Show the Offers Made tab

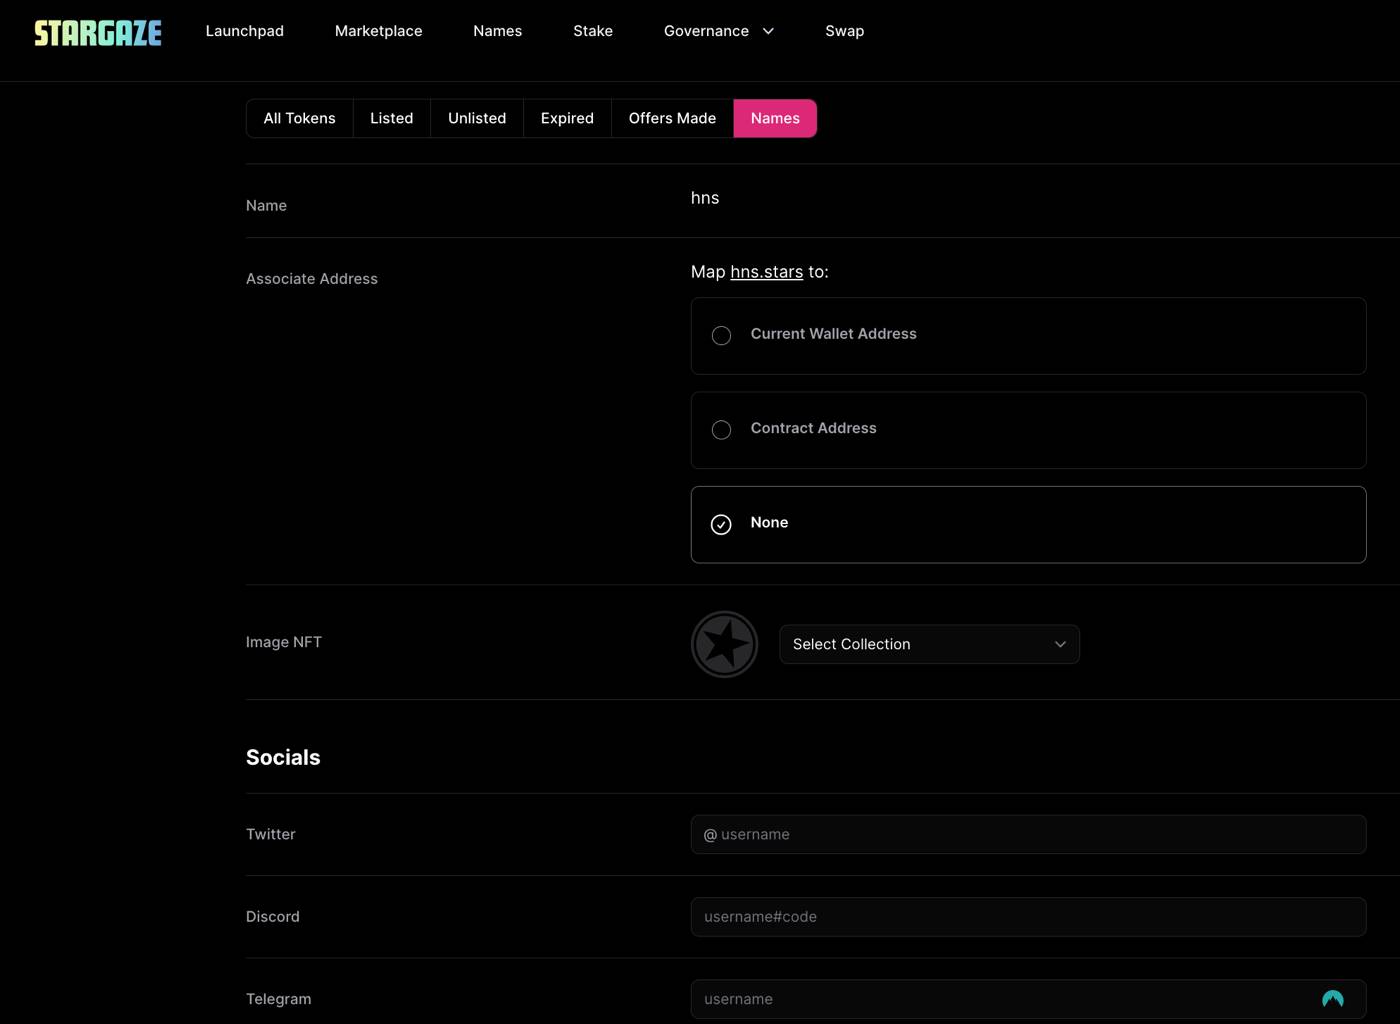coord(672,118)
